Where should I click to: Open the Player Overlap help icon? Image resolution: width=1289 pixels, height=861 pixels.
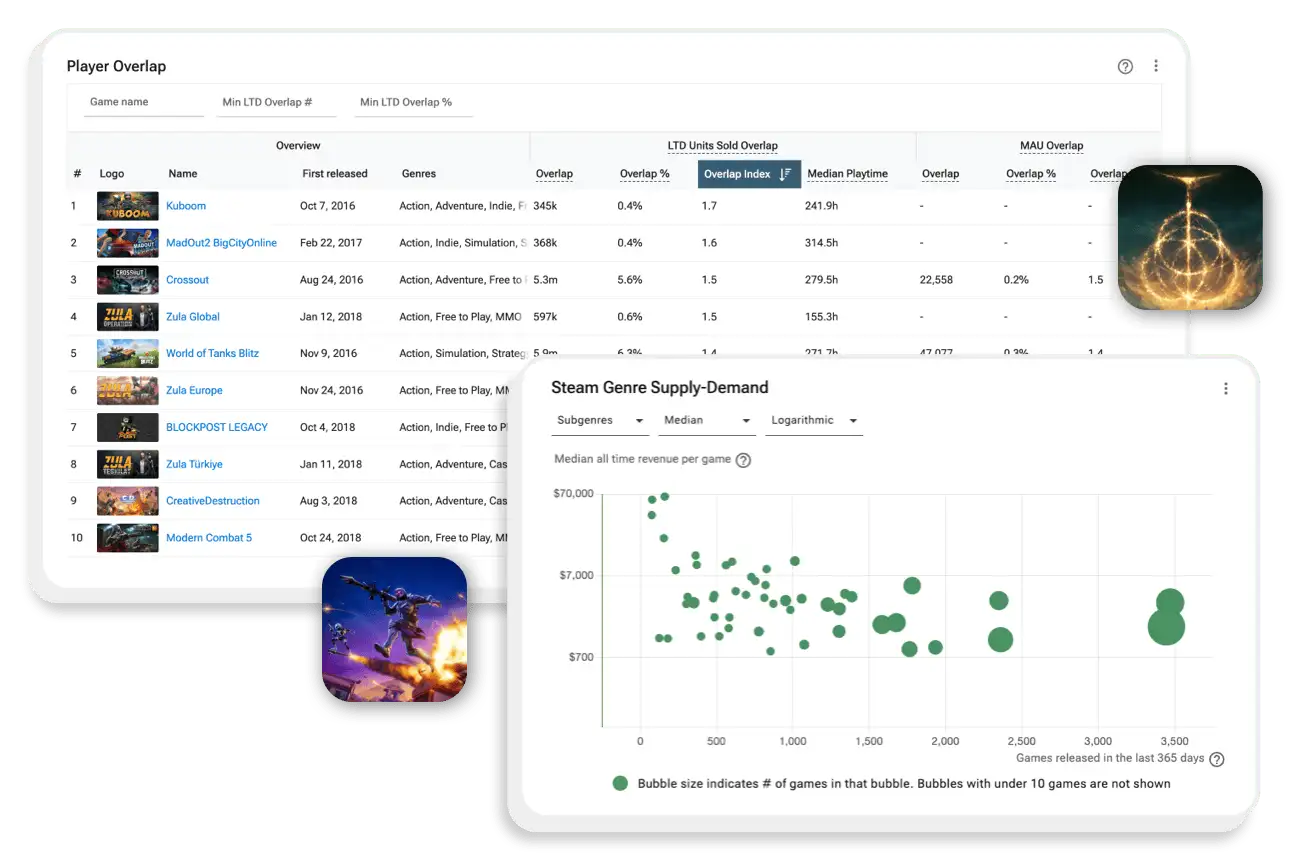[x=1125, y=66]
